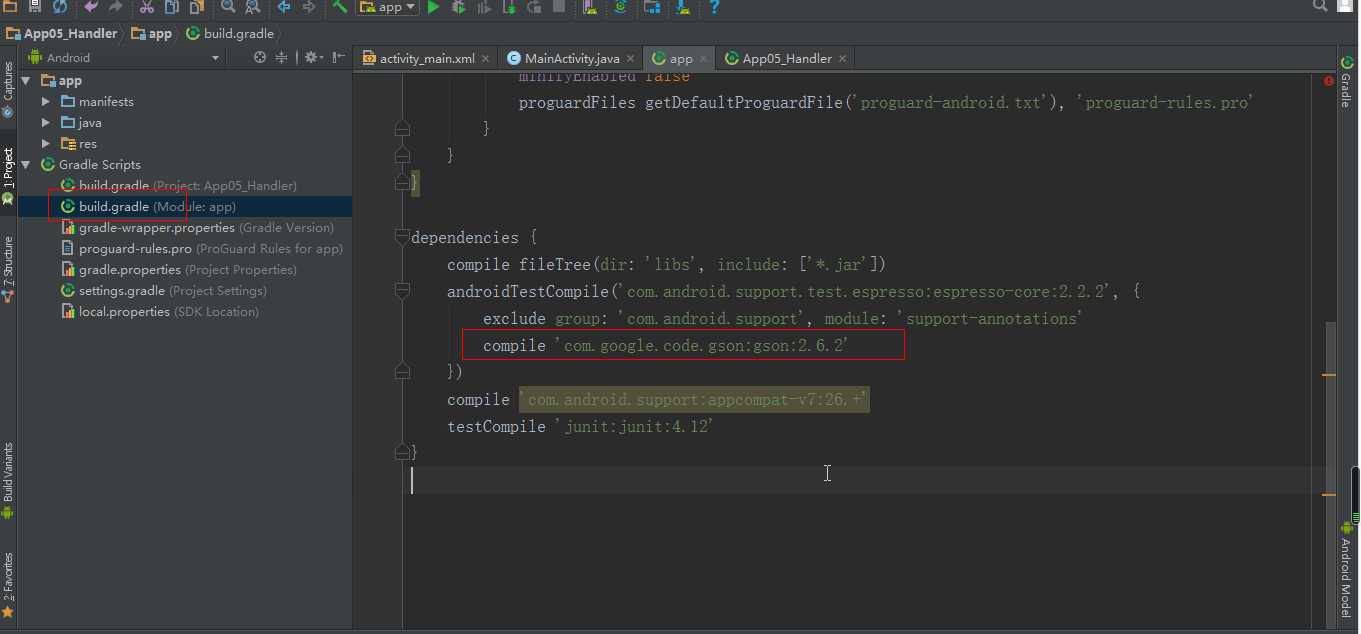Screen dimensions: 1361x634
Task: Close the activity_main.xml tab
Action: coord(485,58)
